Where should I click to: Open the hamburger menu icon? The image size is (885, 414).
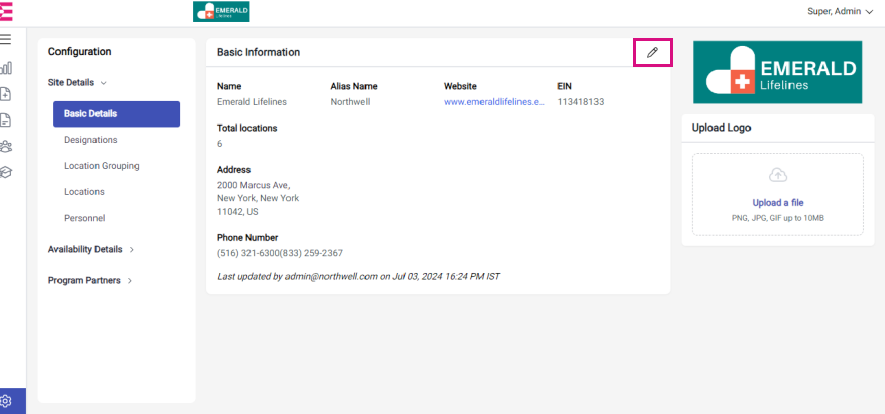coord(6,39)
